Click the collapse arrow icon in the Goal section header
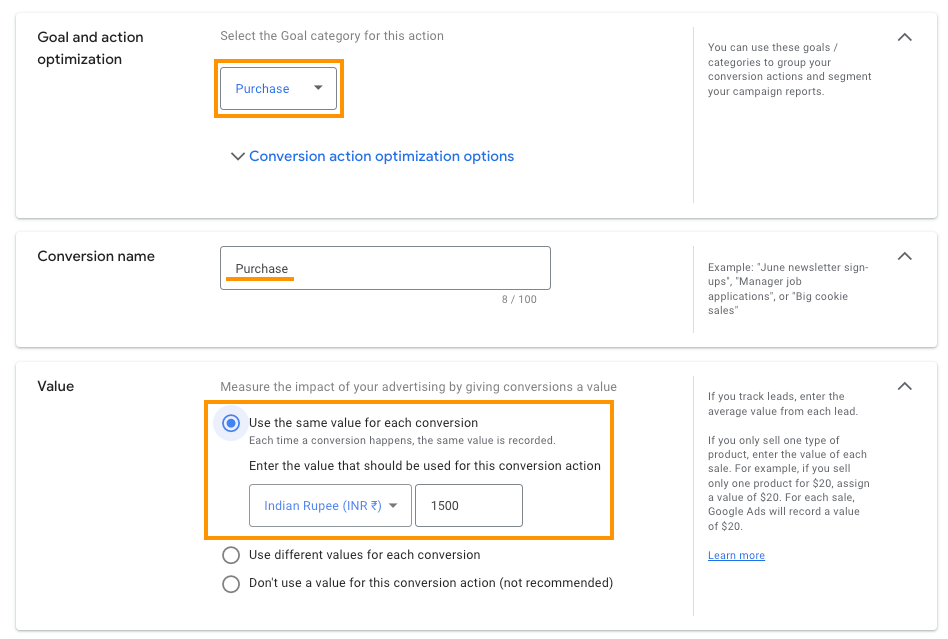Viewport: 948px width, 639px height. pos(904,37)
